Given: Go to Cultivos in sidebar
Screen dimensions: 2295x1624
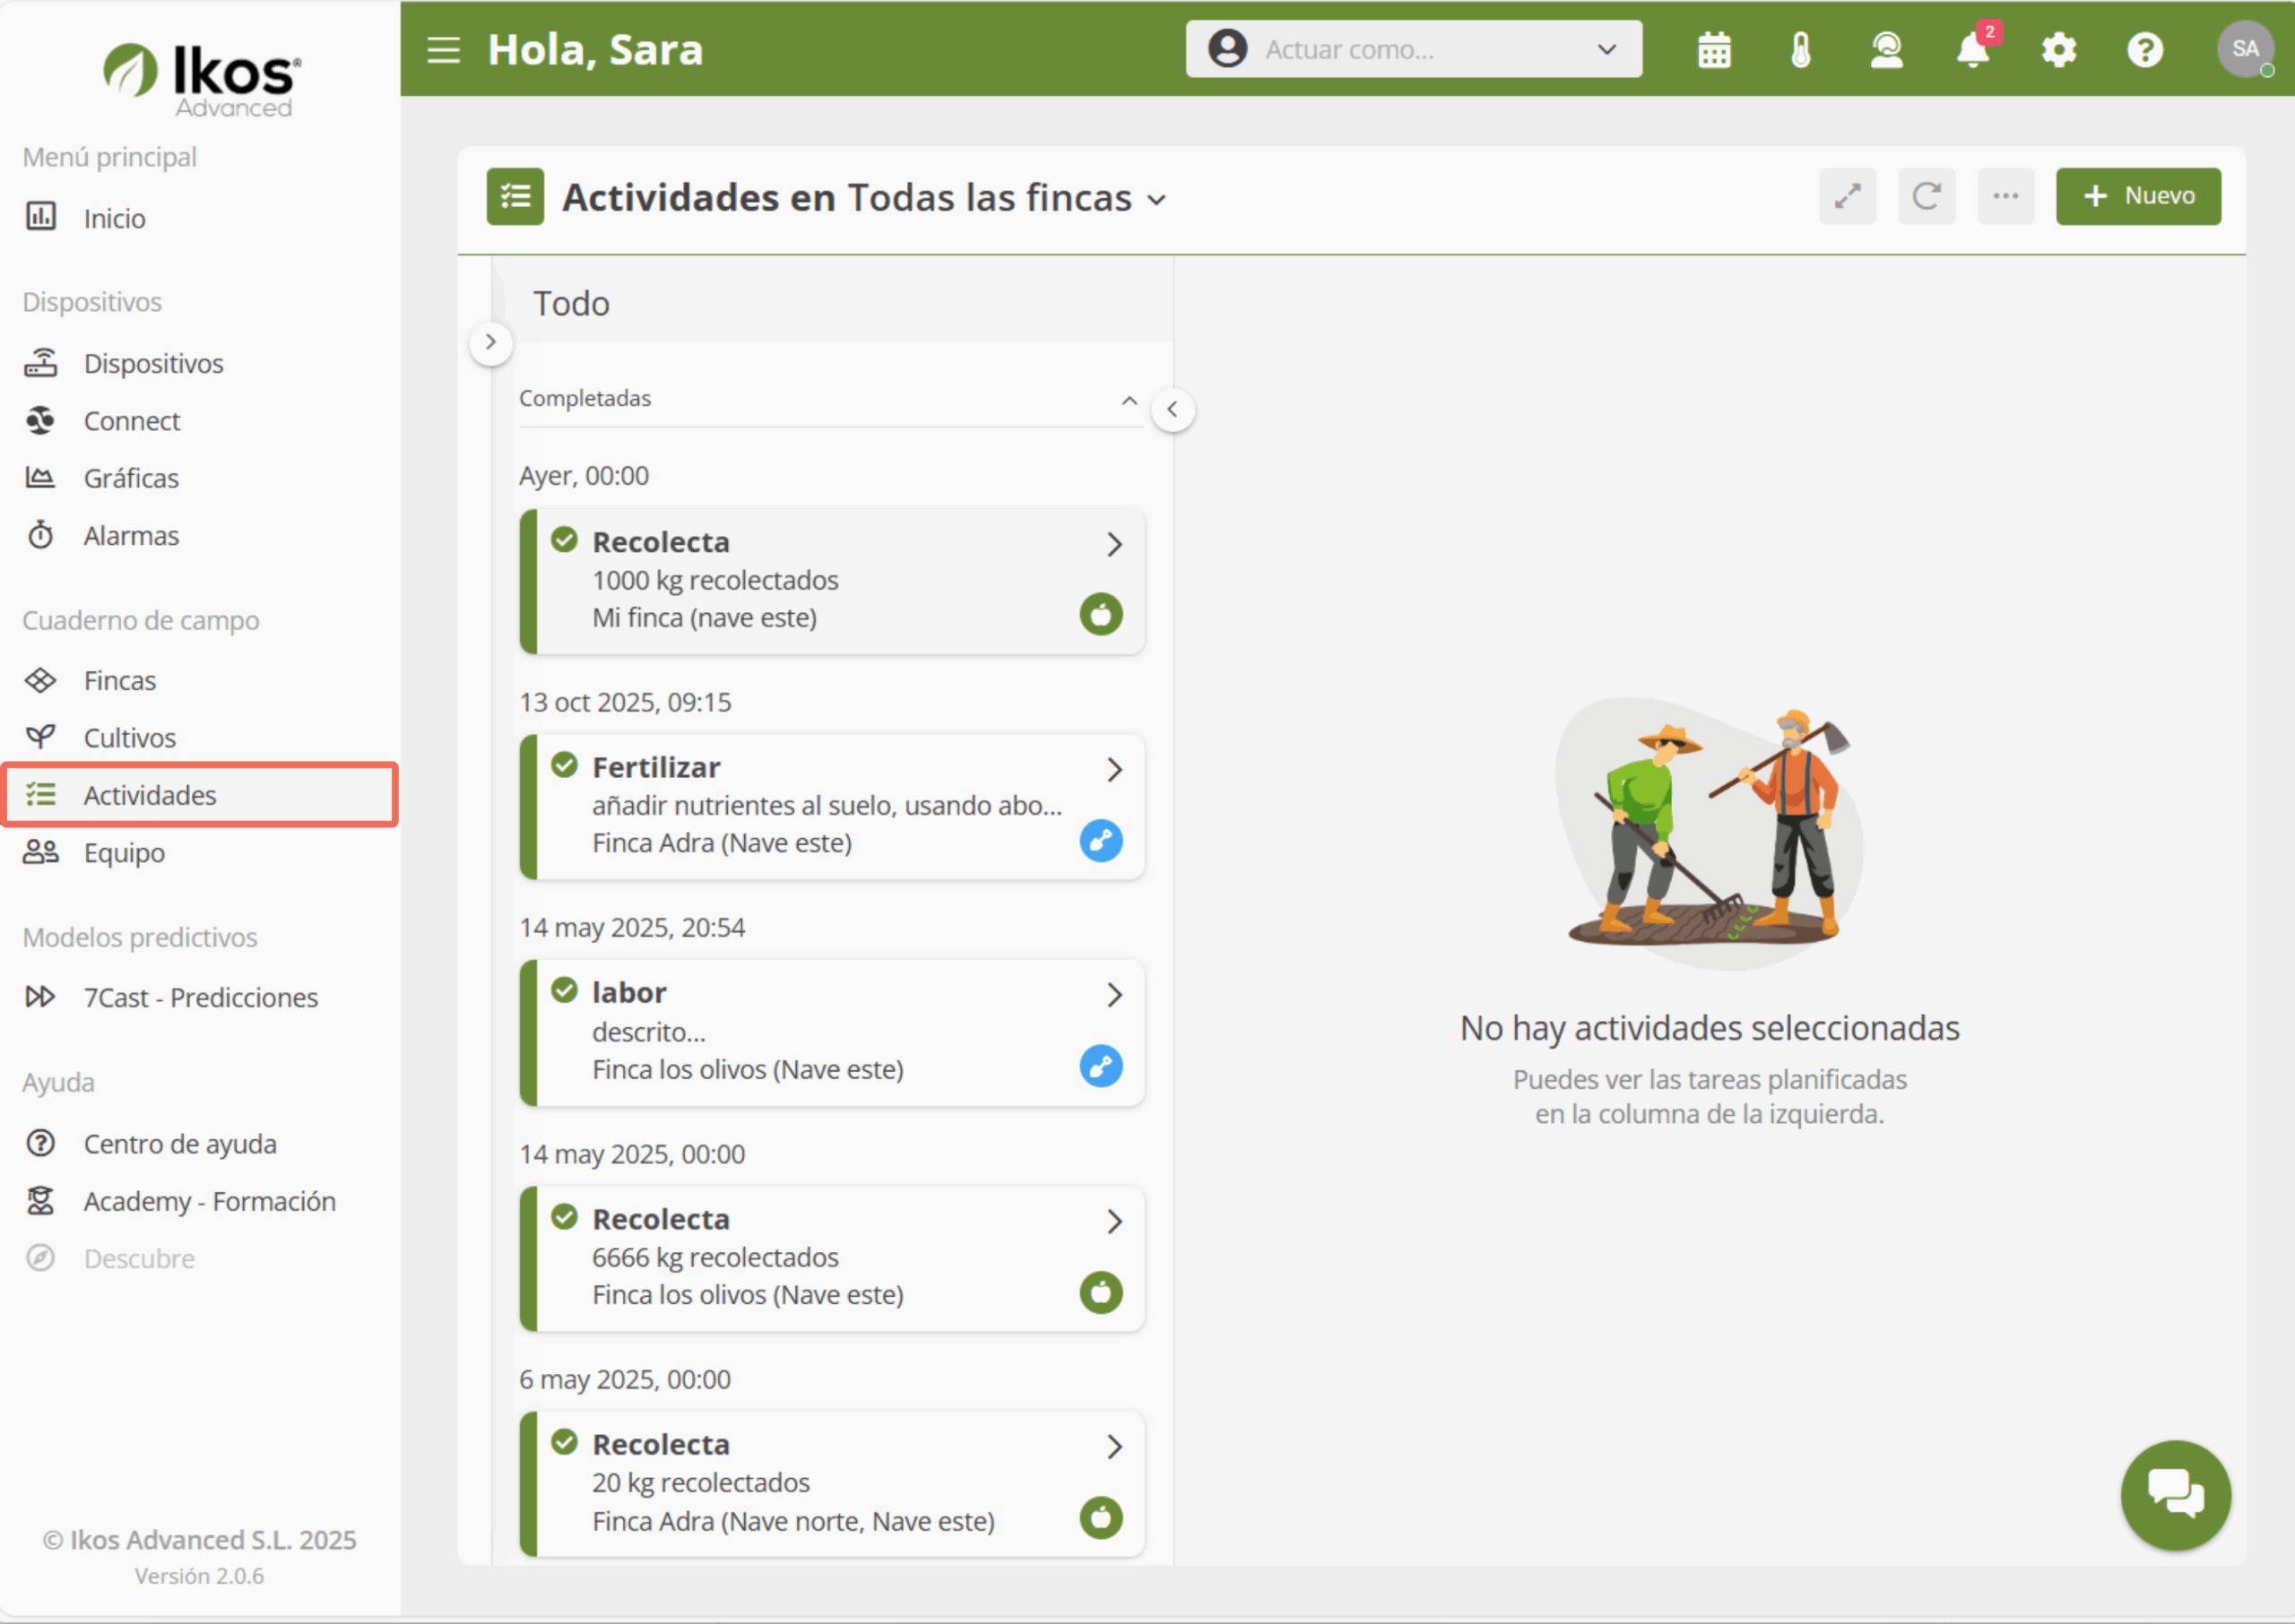Looking at the screenshot, I should [x=129, y=737].
